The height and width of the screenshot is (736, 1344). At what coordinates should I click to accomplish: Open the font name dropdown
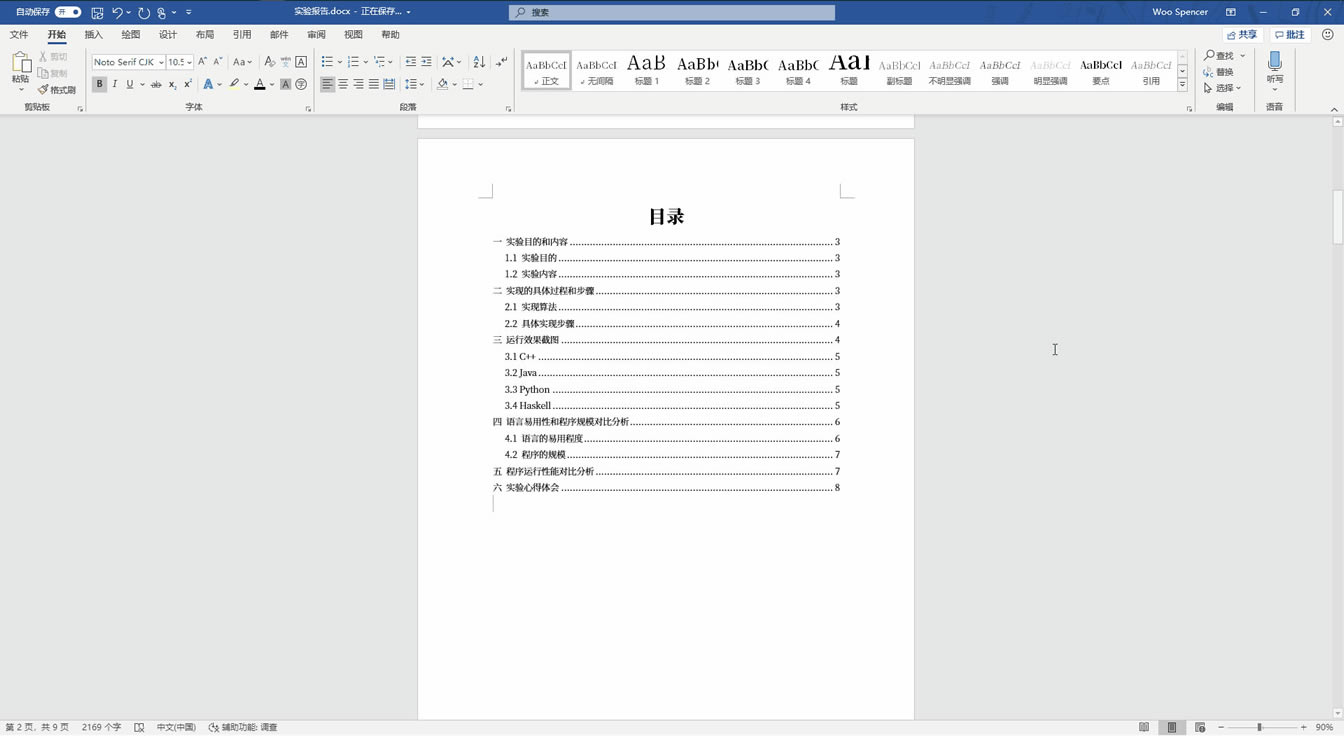point(160,62)
